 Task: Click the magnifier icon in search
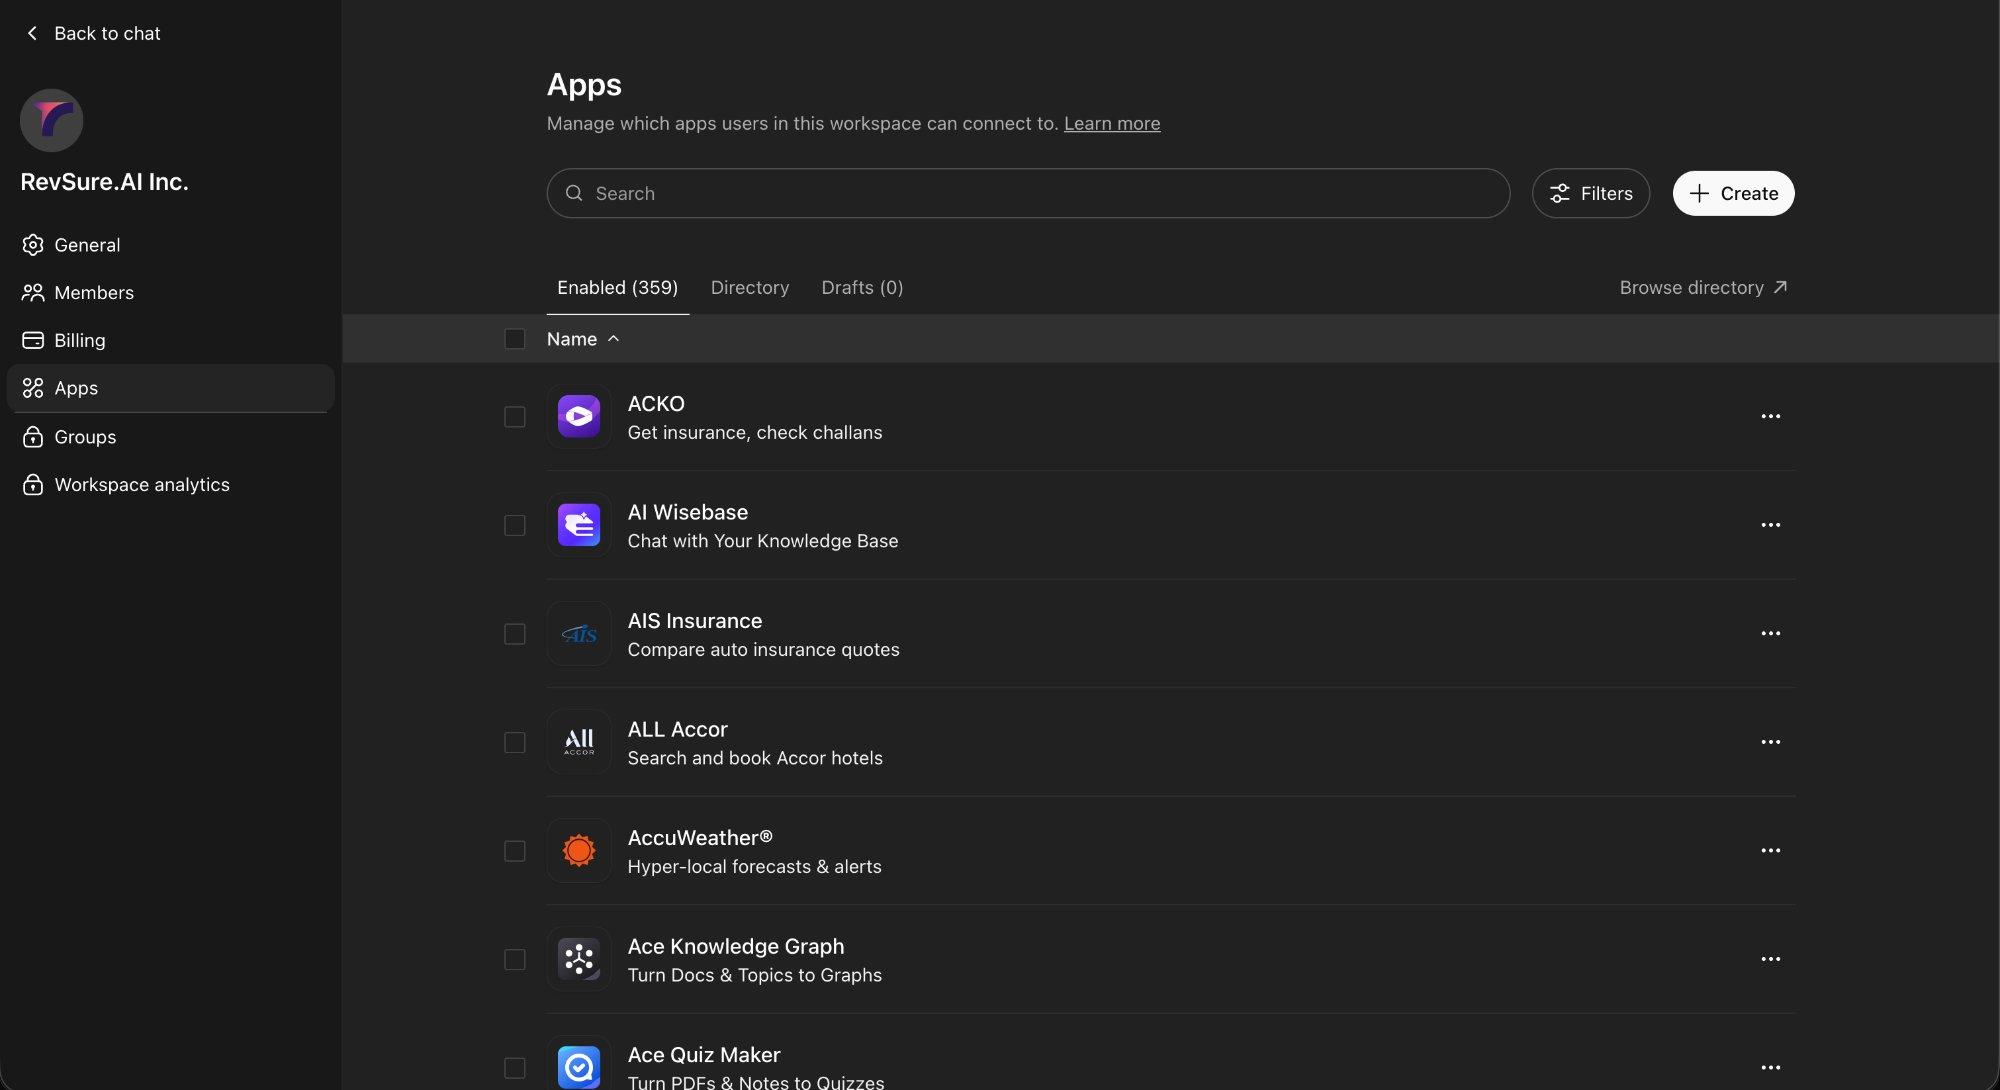[574, 193]
